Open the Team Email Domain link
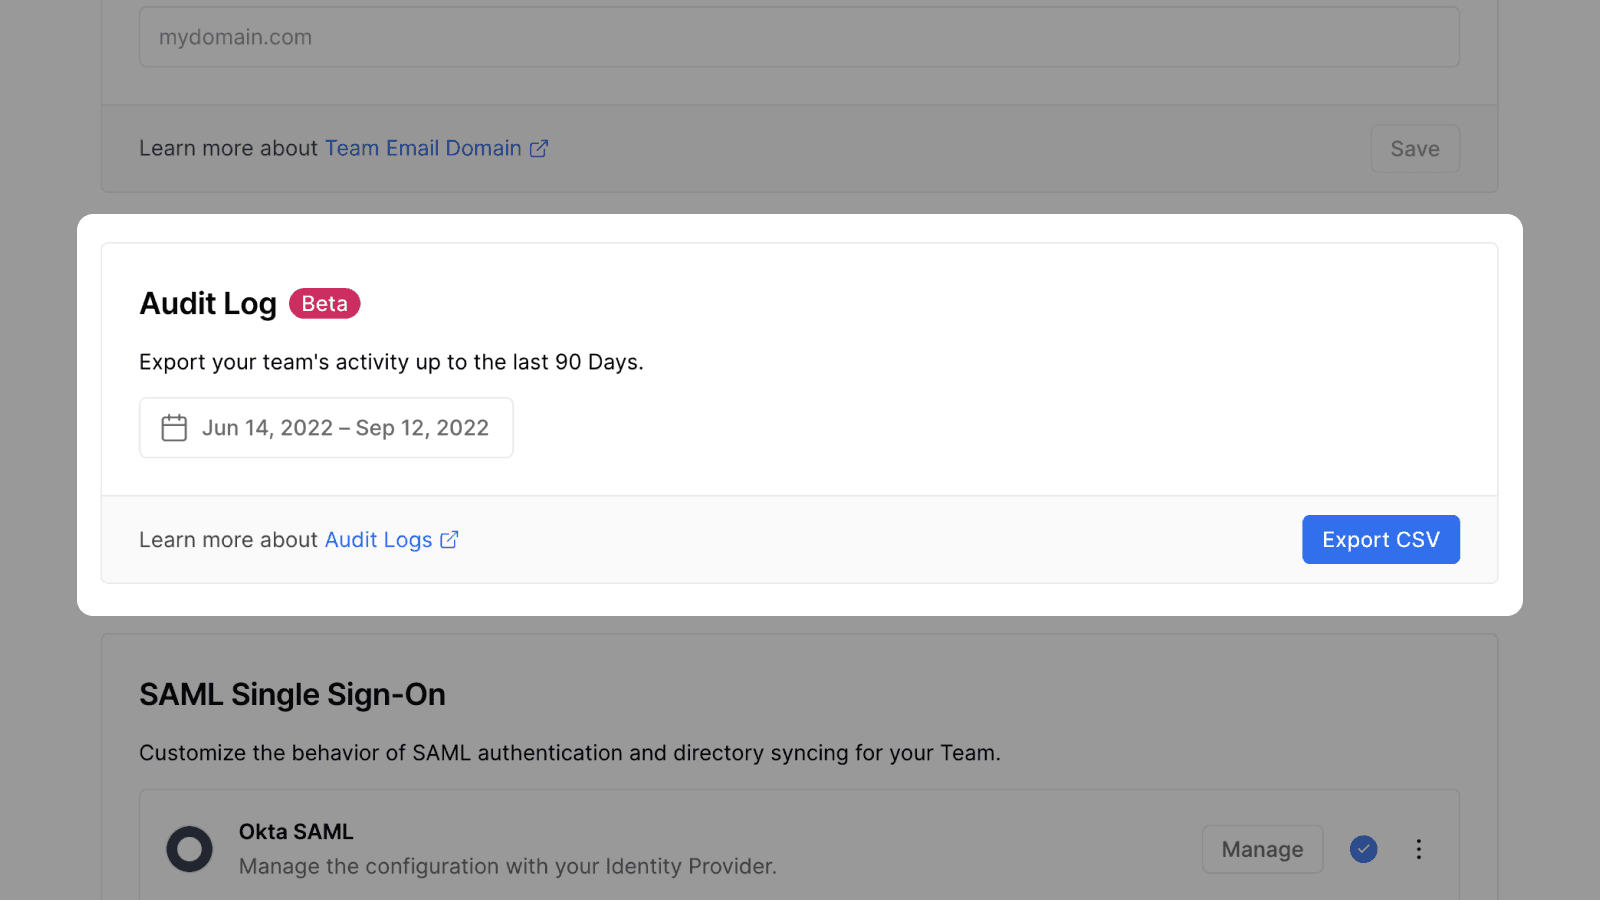Viewport: 1600px width, 900px height. coord(423,149)
